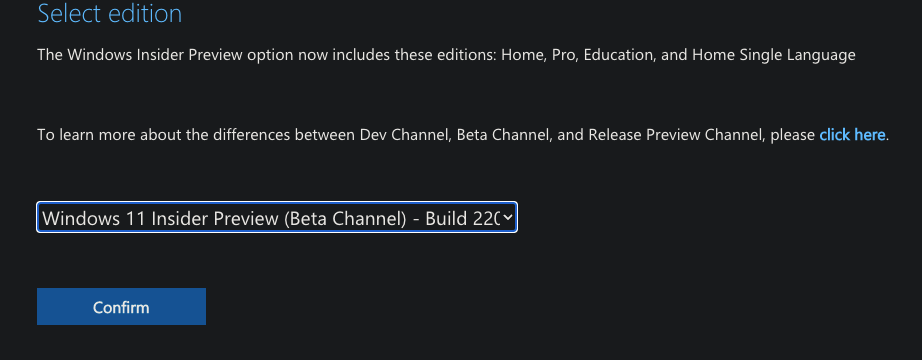Open the Windows 11 Insider Preview edition dropdown
This screenshot has width=922, height=360.
click(x=277, y=218)
